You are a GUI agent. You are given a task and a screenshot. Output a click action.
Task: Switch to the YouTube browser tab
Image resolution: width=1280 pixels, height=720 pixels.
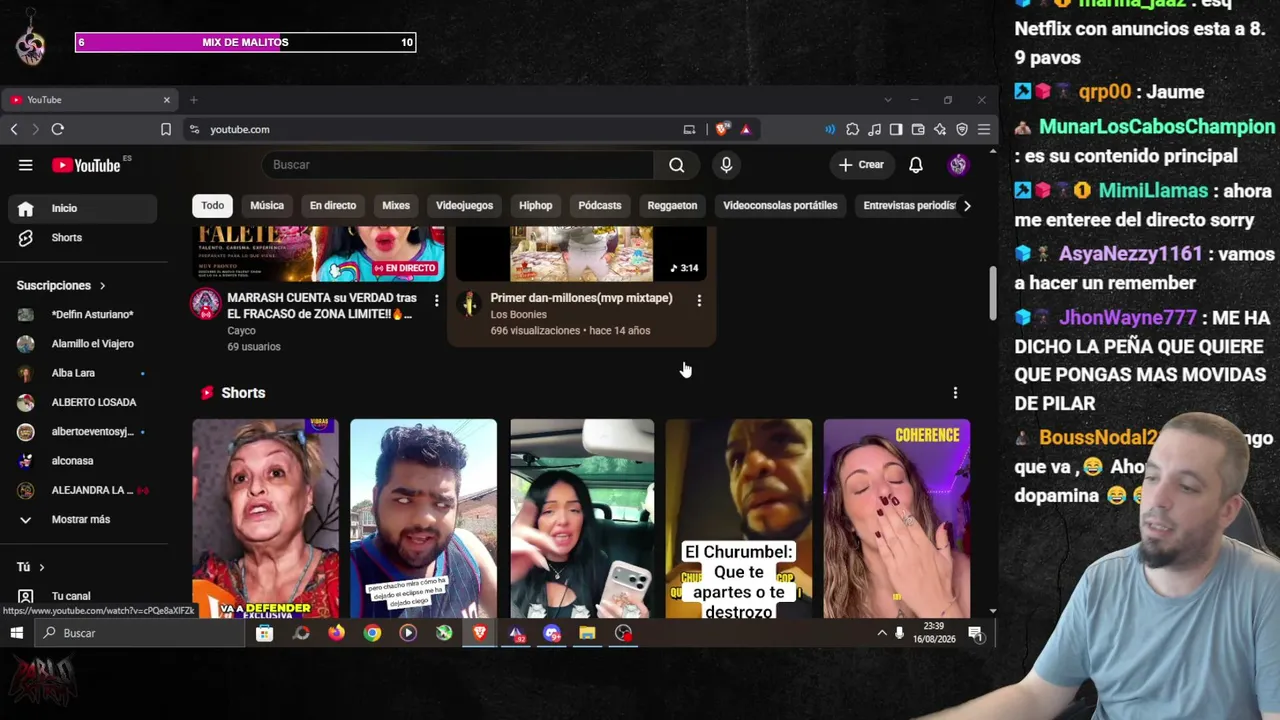90,100
